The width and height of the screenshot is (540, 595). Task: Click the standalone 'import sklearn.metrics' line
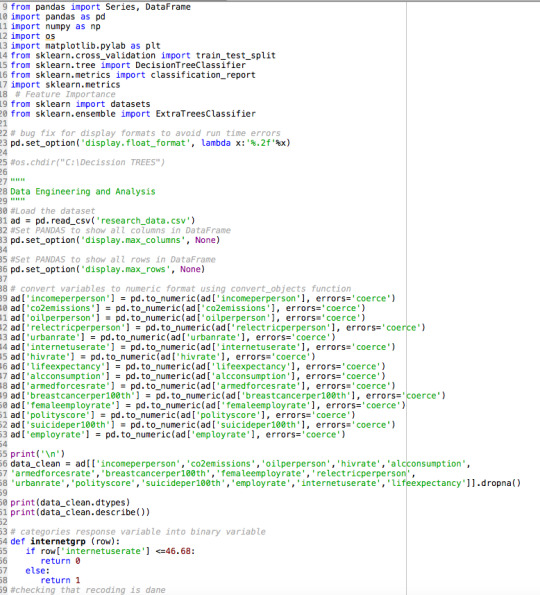pos(65,85)
